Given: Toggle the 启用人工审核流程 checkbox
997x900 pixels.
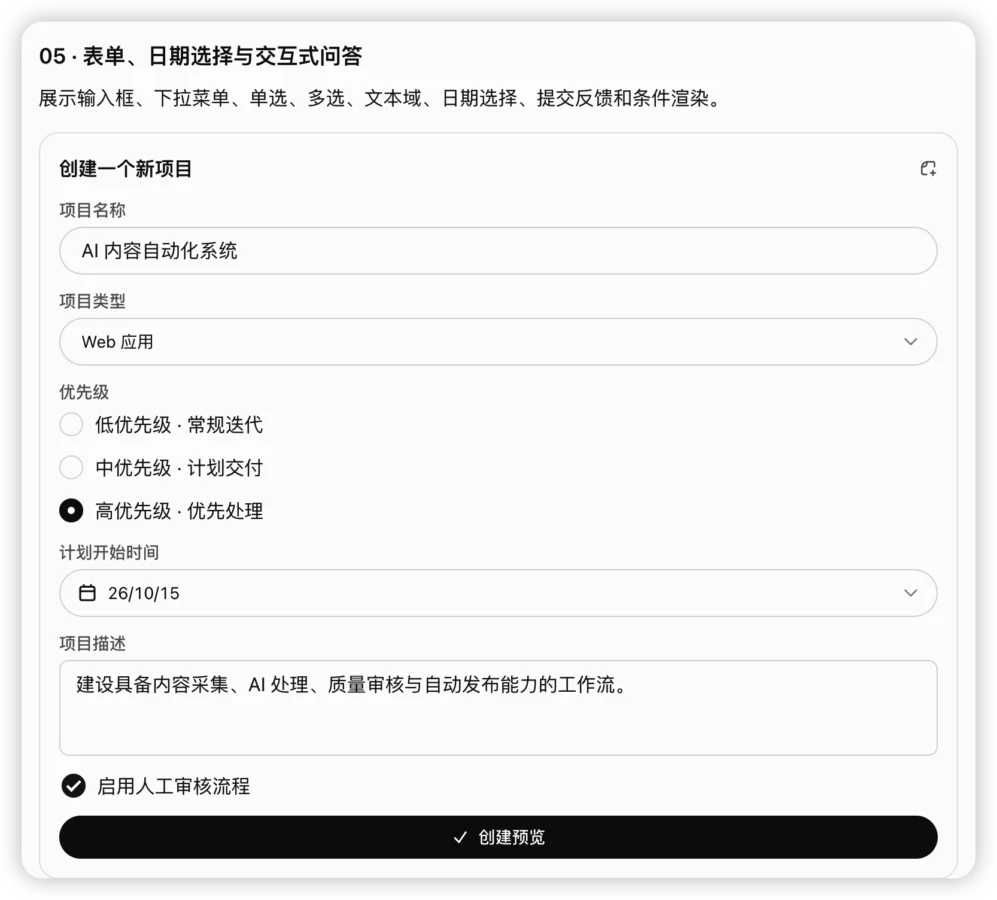Looking at the screenshot, I should click(74, 786).
